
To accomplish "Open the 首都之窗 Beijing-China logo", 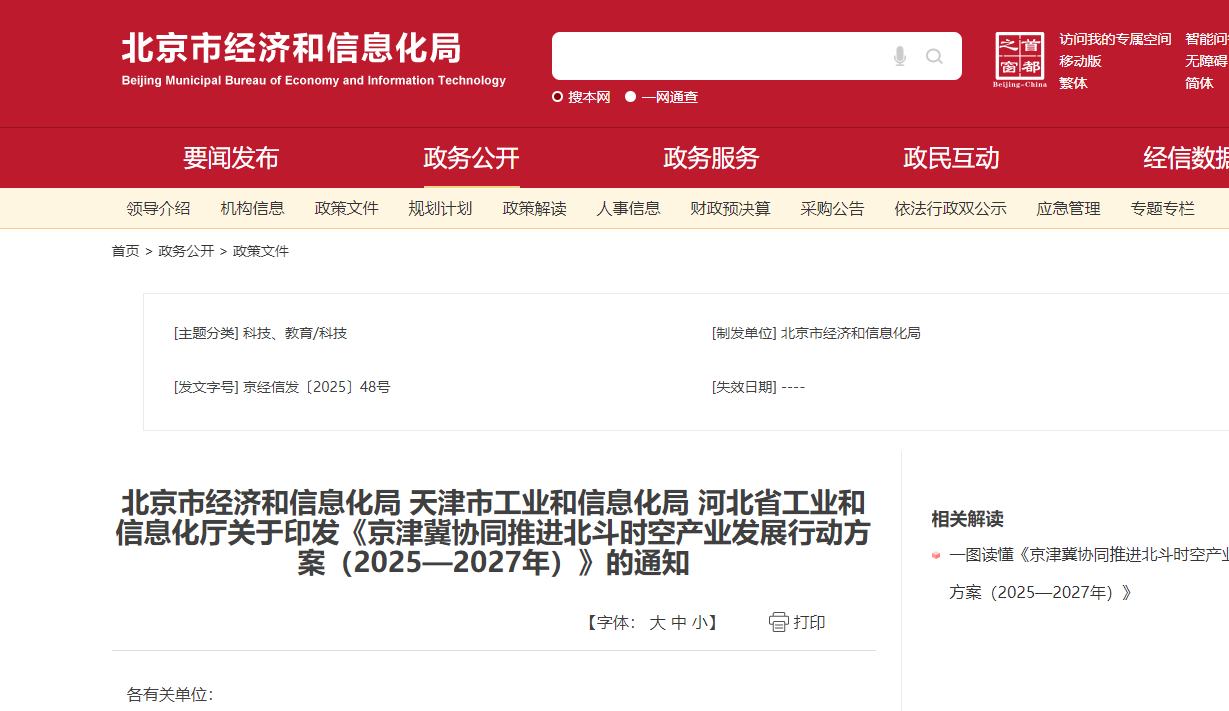I will click(1019, 60).
